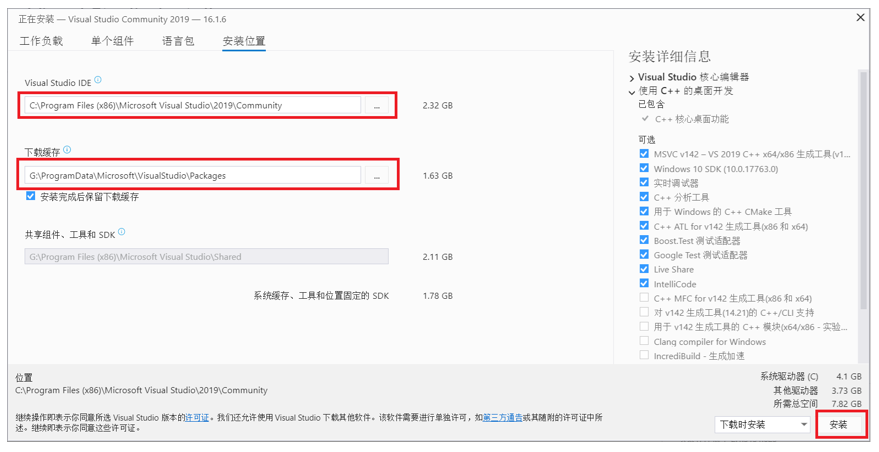Enable IncrediBuild - 生成加速
Screen dimensions: 879x452
click(x=644, y=356)
